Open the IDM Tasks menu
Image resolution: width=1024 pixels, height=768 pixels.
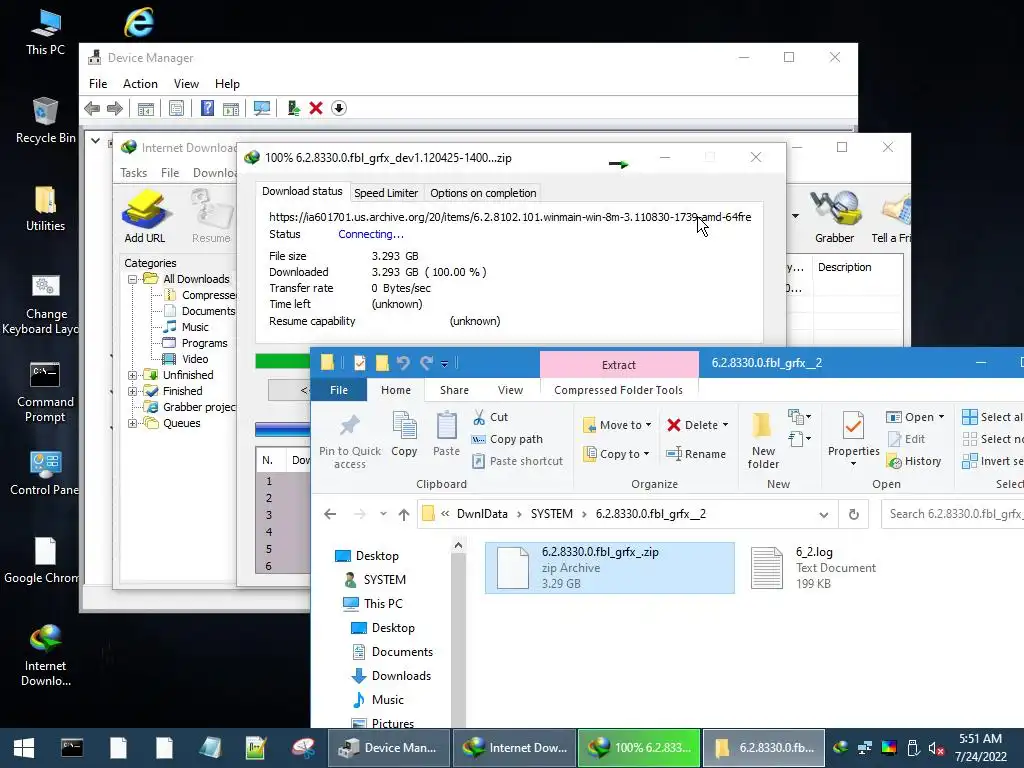(134, 173)
